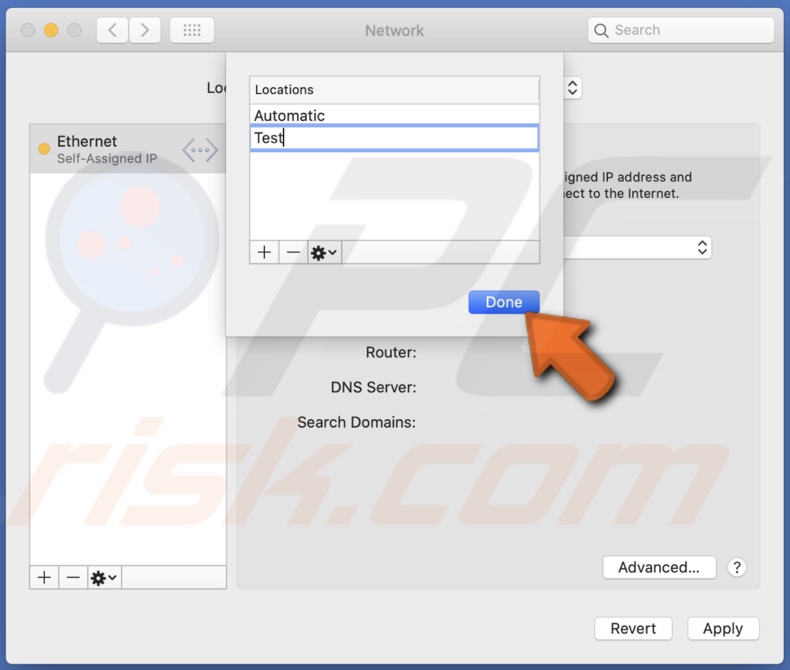Screen dimensions: 790x670
Task: Click the Done button
Action: [504, 302]
